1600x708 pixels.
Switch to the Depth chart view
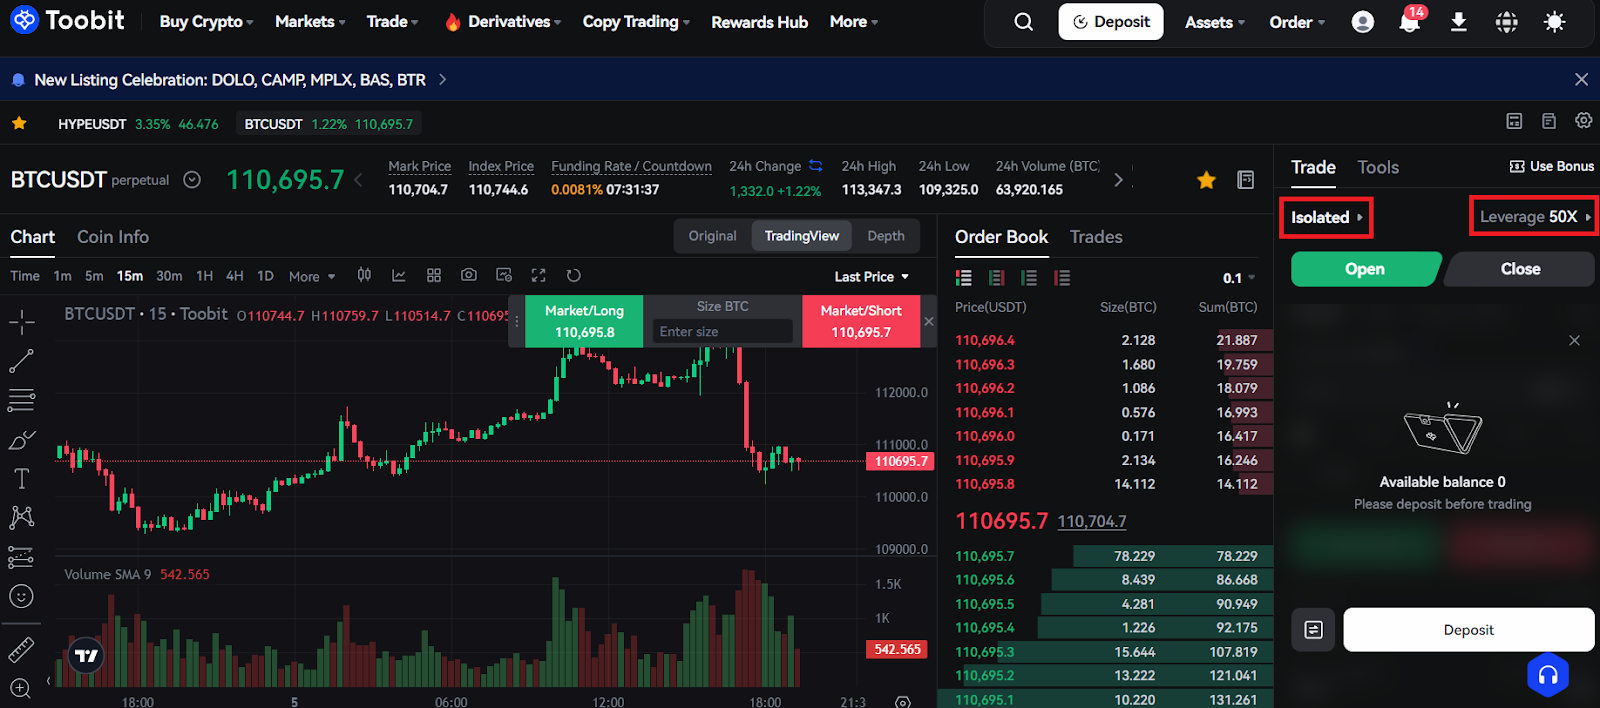tap(886, 236)
